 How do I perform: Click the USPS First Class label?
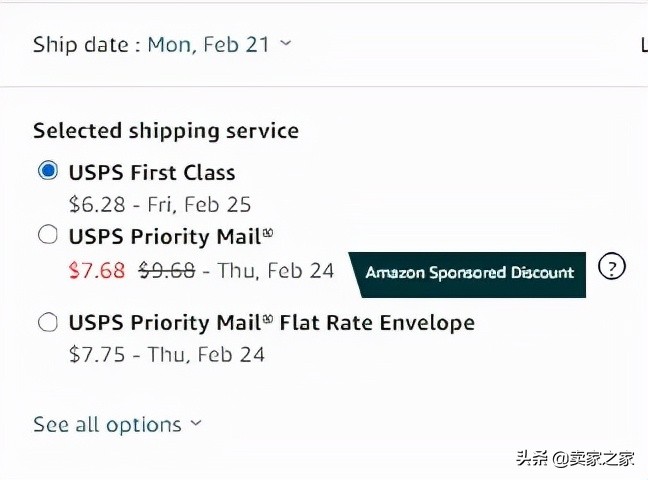(151, 172)
